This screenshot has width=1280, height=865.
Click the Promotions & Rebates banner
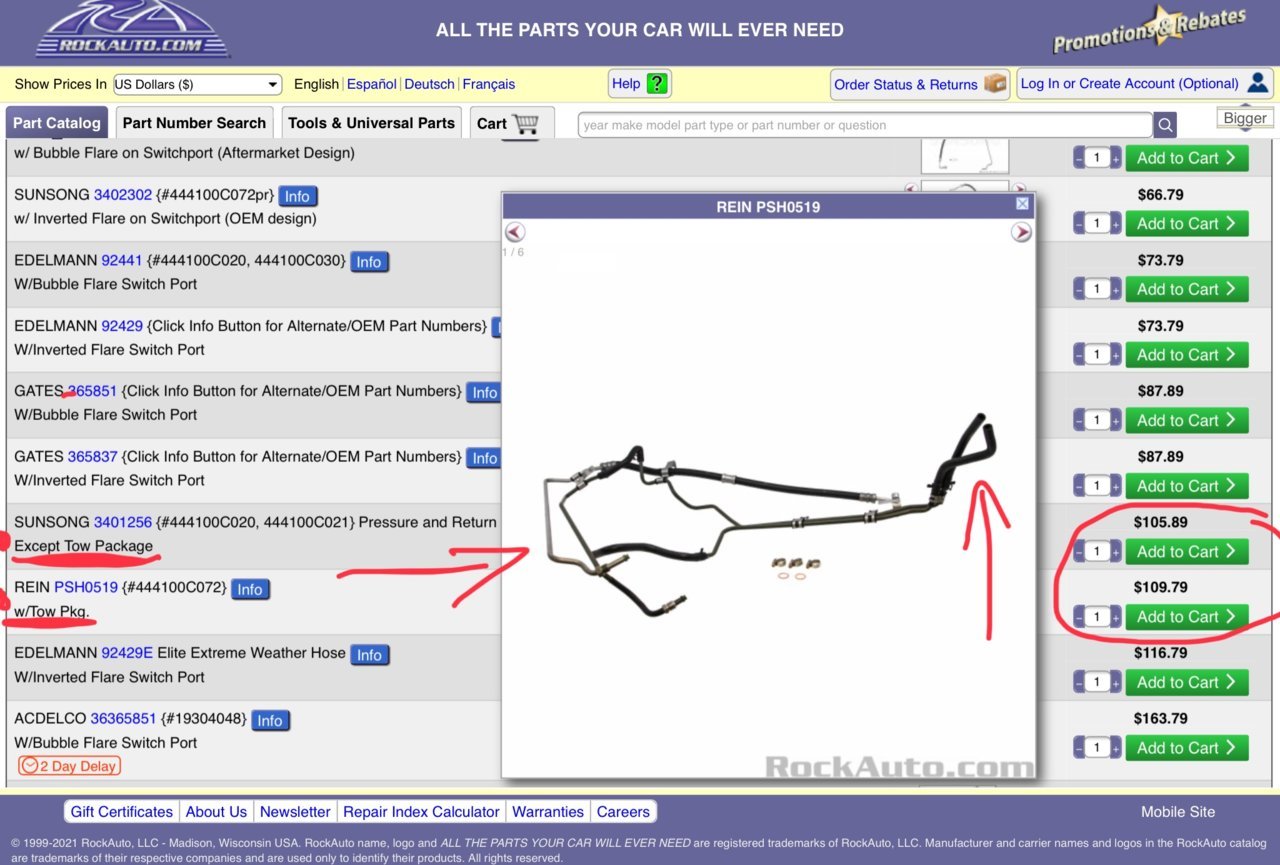[1150, 30]
